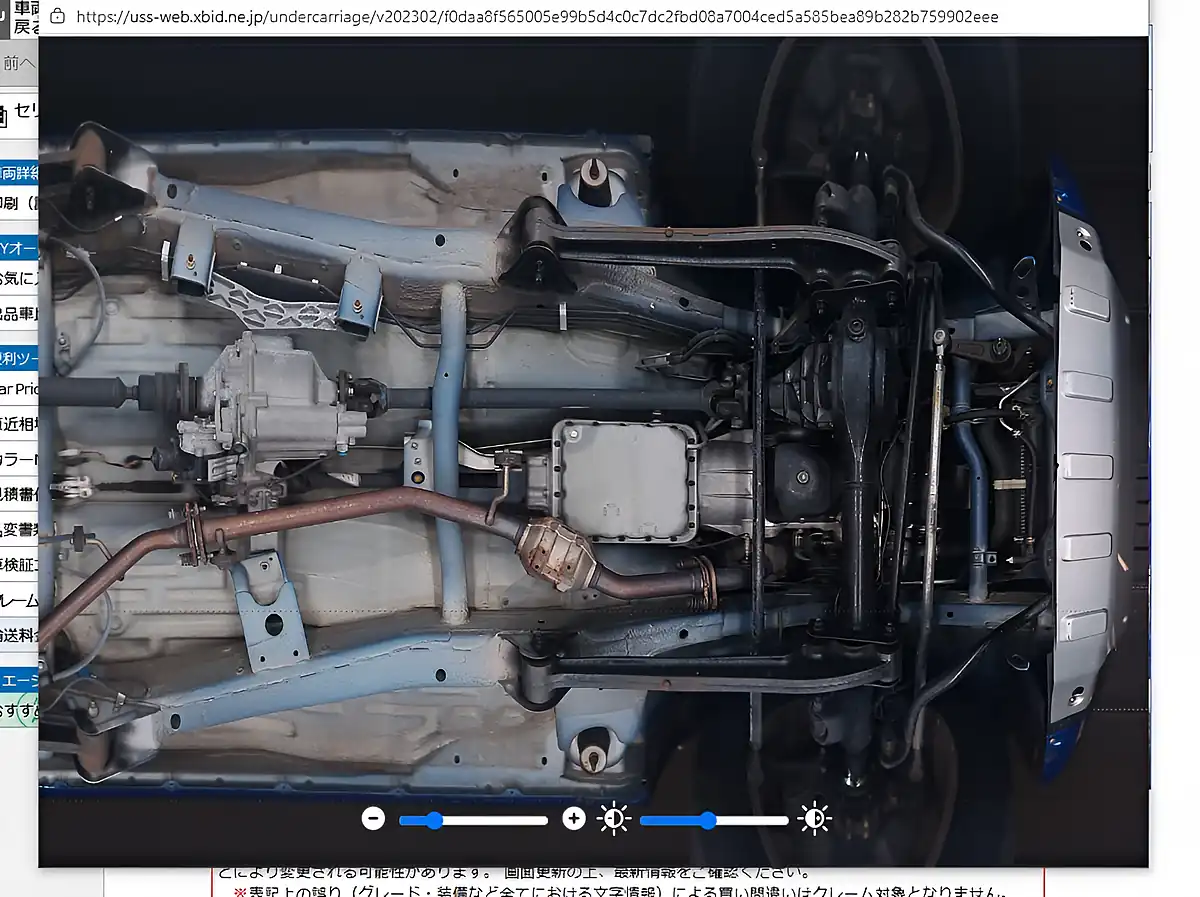Open the Car Price item in sidebar
1200x897 pixels.
pos(19,388)
